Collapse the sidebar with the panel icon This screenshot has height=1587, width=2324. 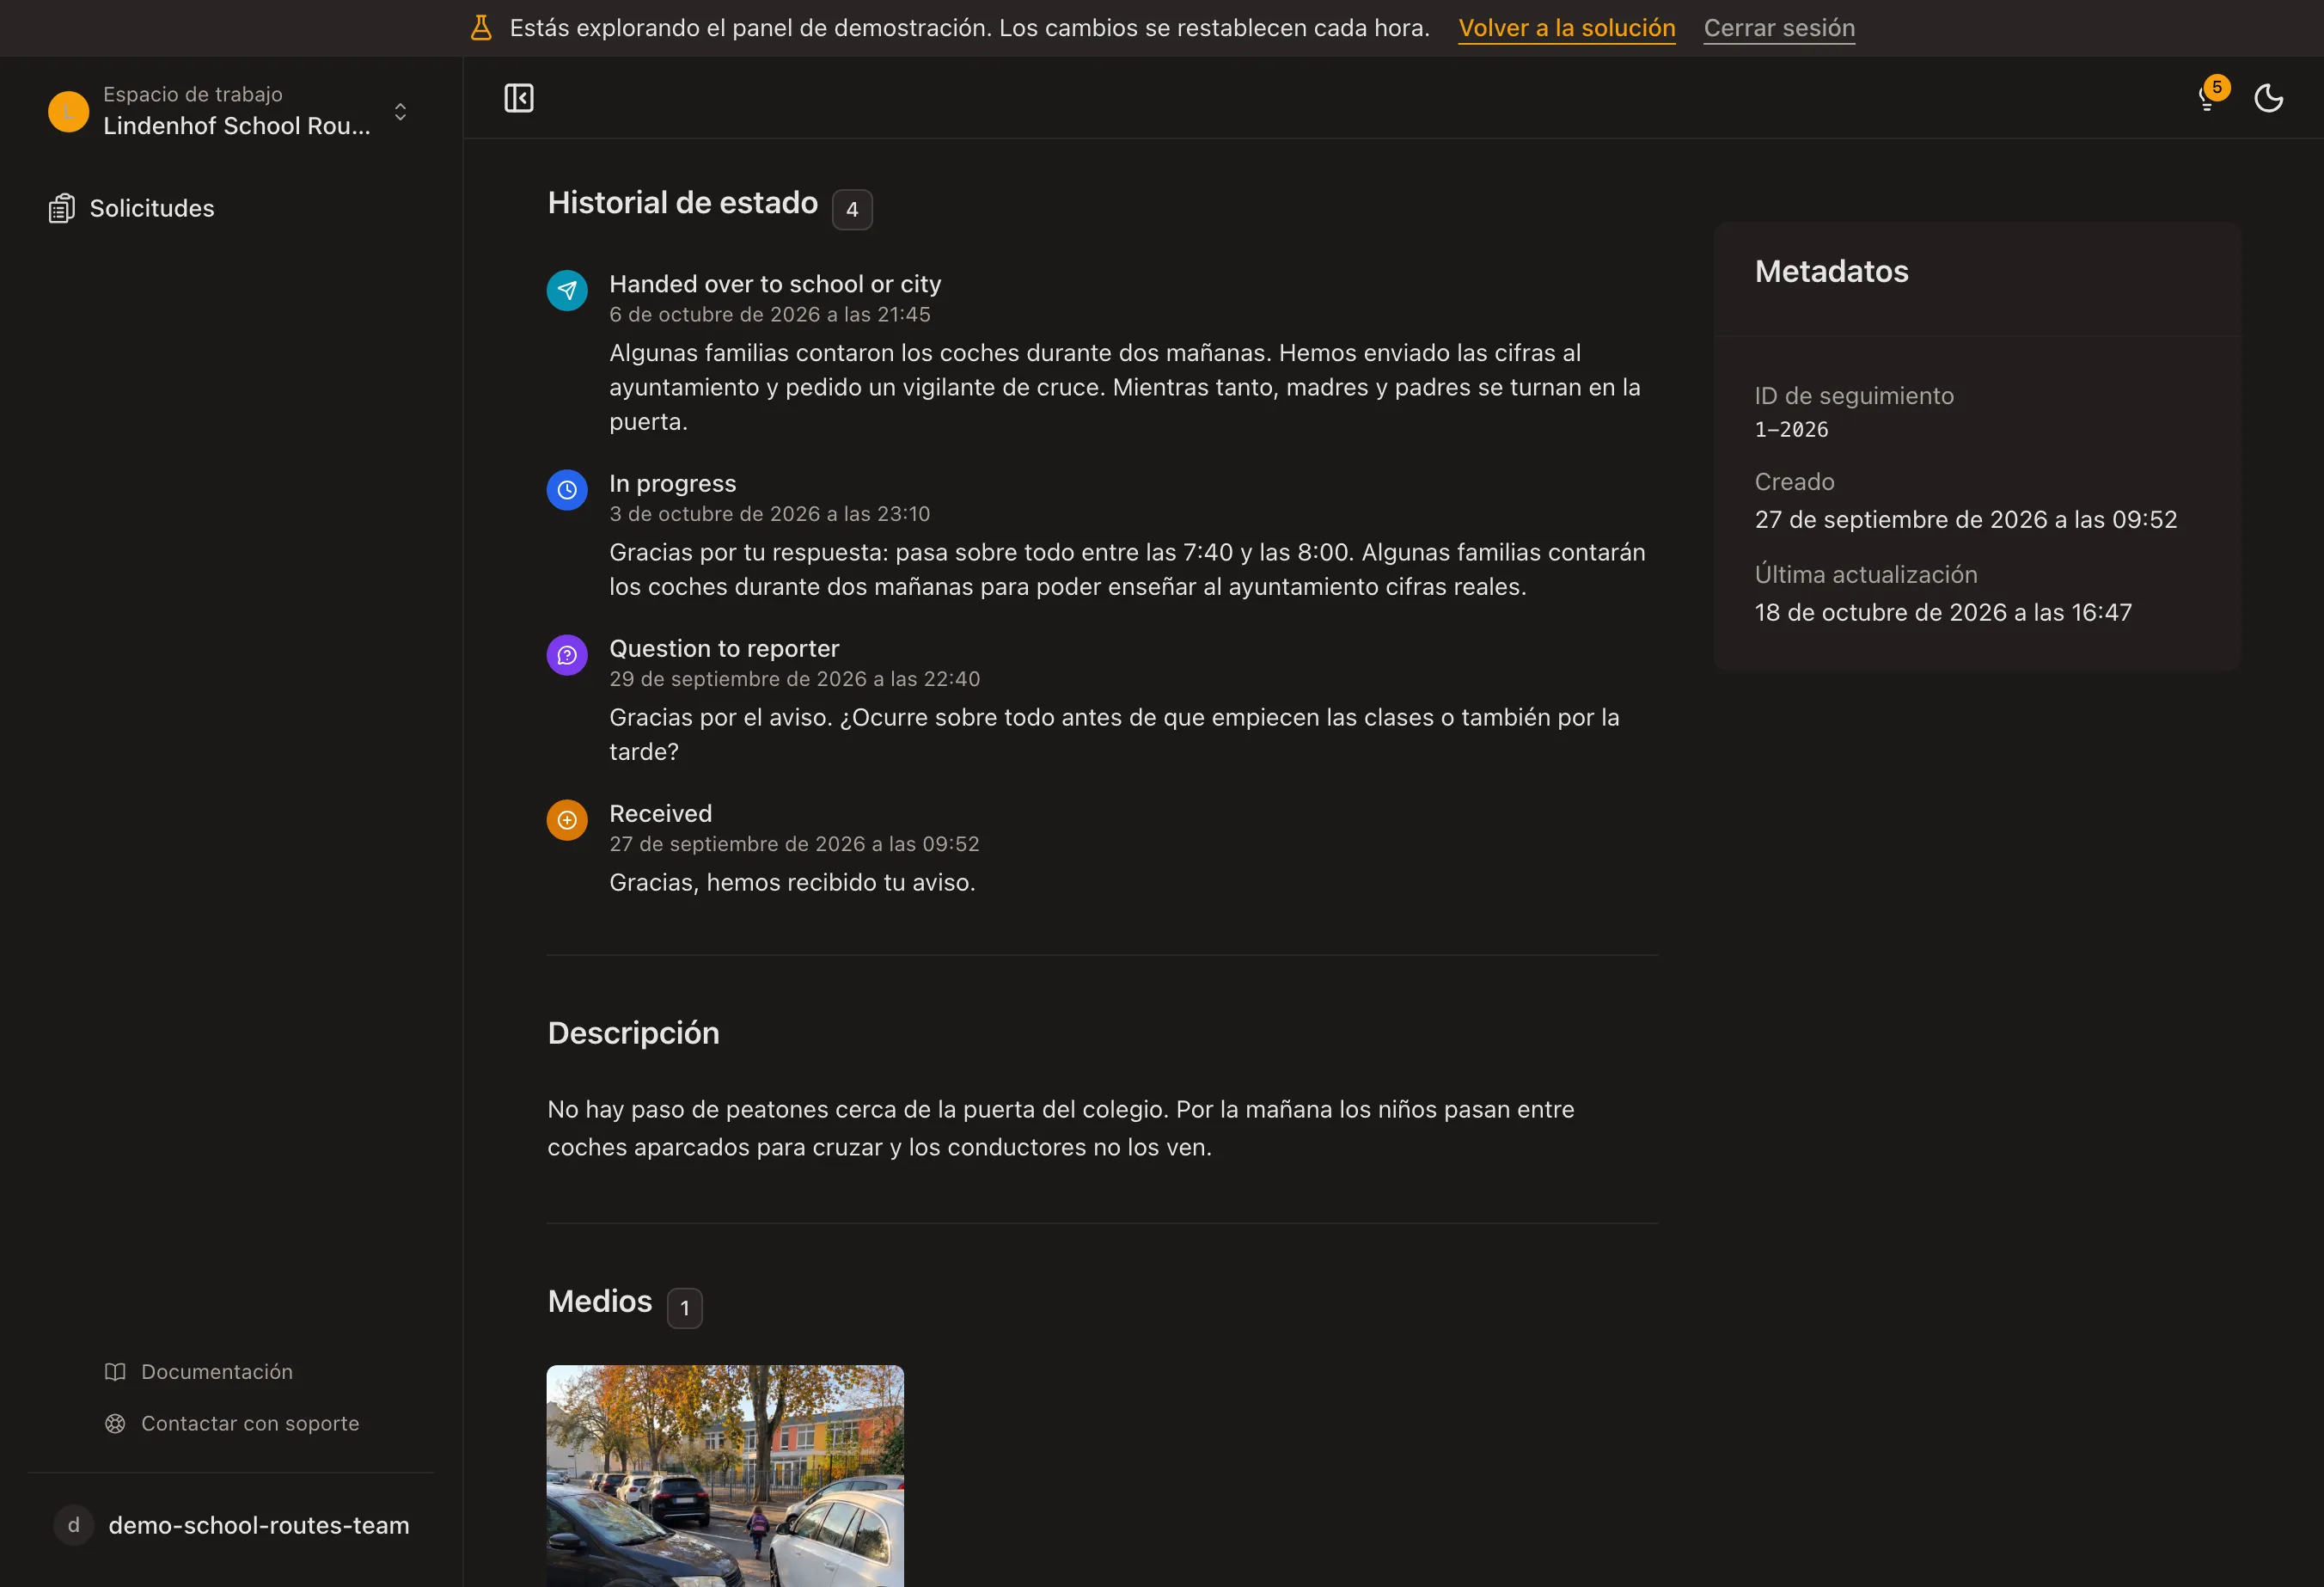pyautogui.click(x=518, y=98)
